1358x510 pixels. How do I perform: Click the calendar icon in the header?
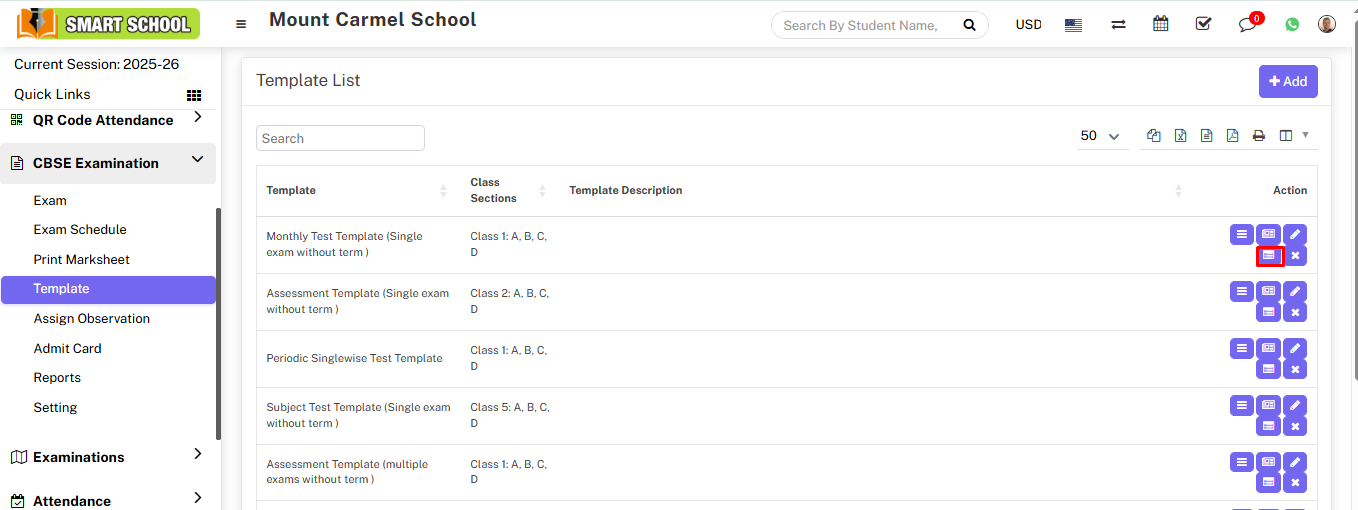pyautogui.click(x=1160, y=24)
